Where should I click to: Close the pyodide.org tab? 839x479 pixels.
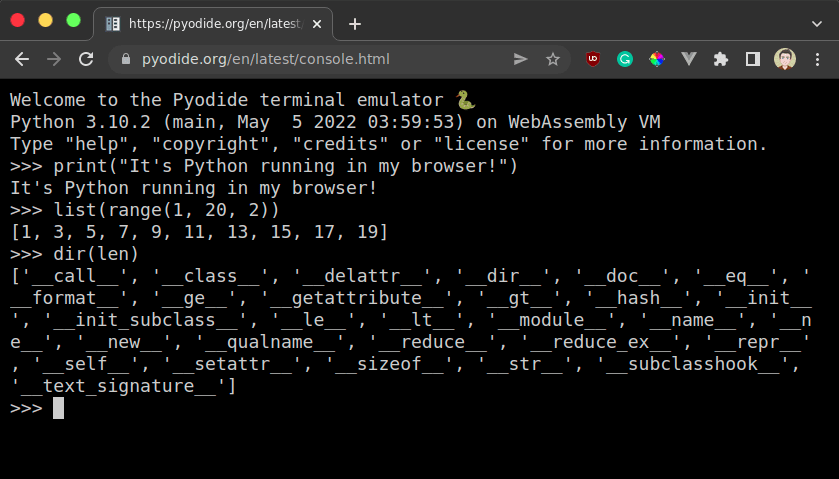[317, 24]
